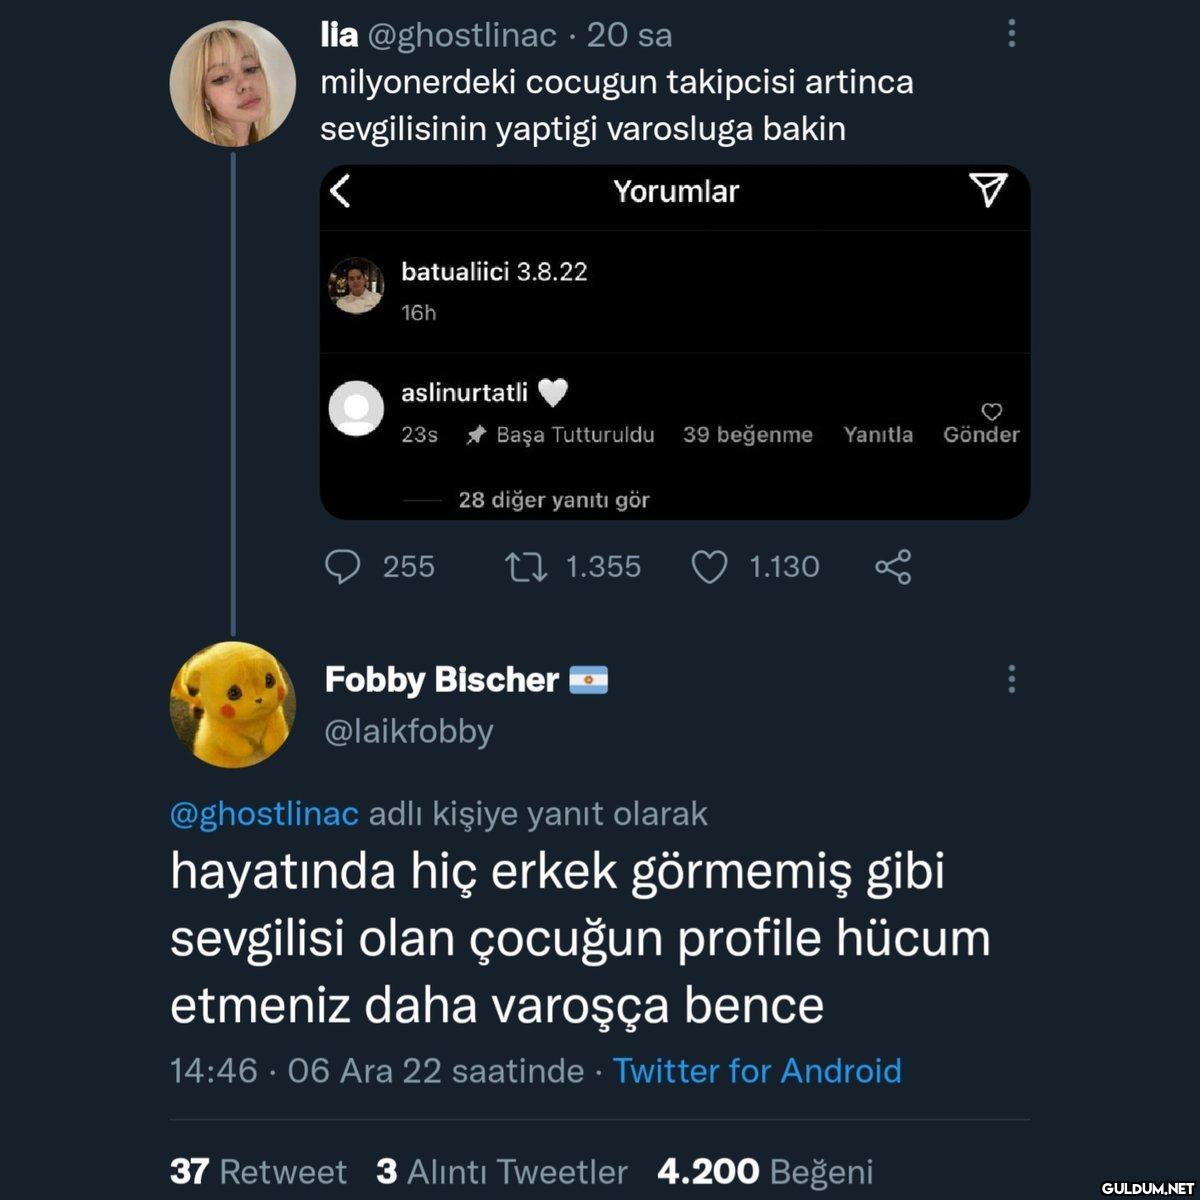Click the "Yanıtla" reply button
This screenshot has height=1200, width=1200.
877,435
